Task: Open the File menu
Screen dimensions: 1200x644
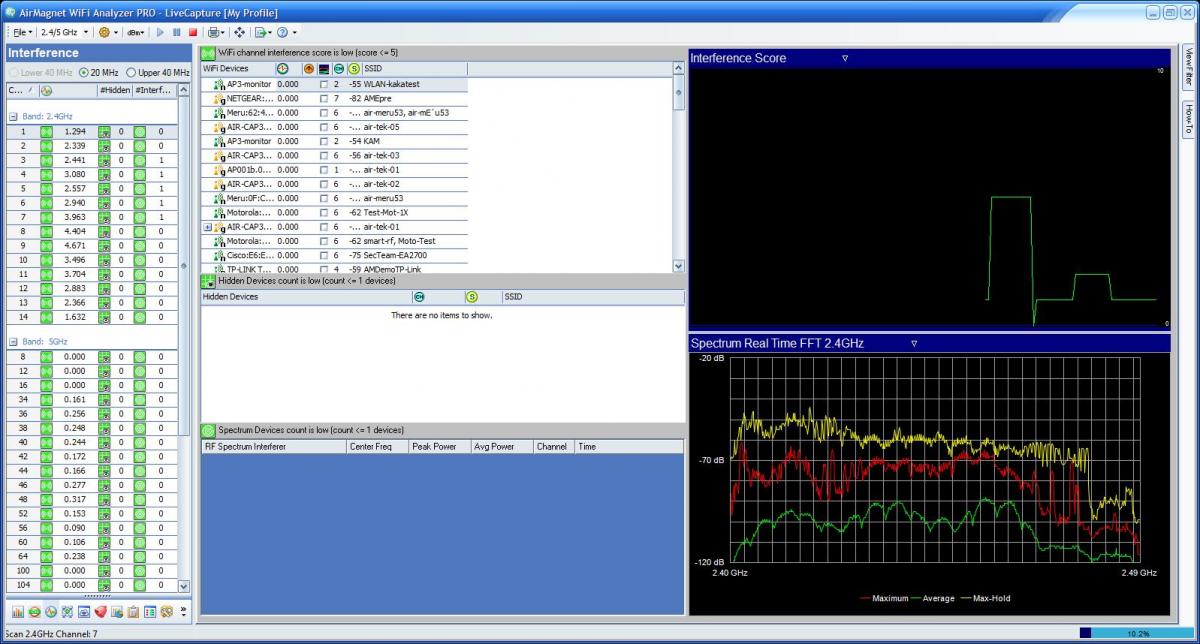Action: pyautogui.click(x=20, y=32)
